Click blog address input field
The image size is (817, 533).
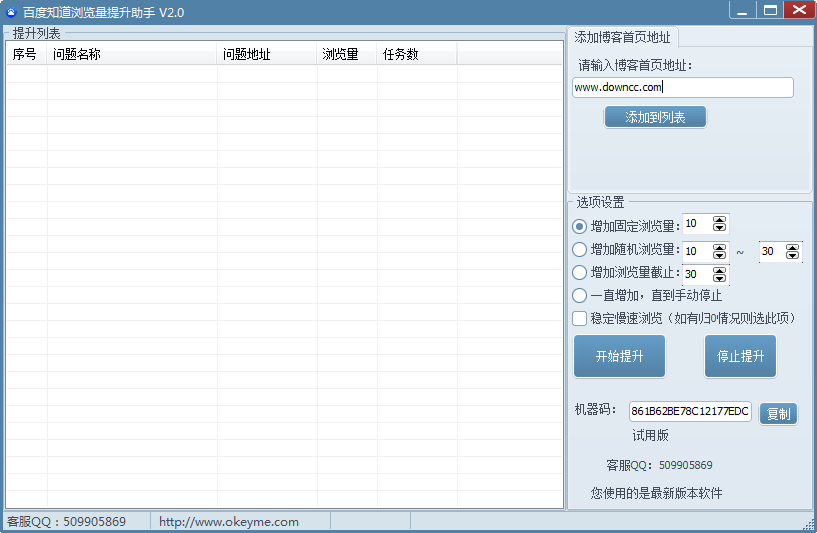(x=683, y=88)
